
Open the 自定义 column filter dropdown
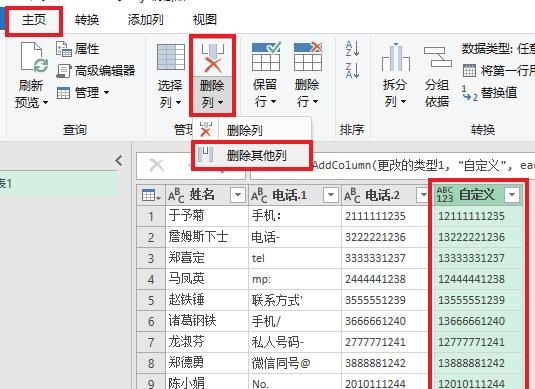[512, 195]
